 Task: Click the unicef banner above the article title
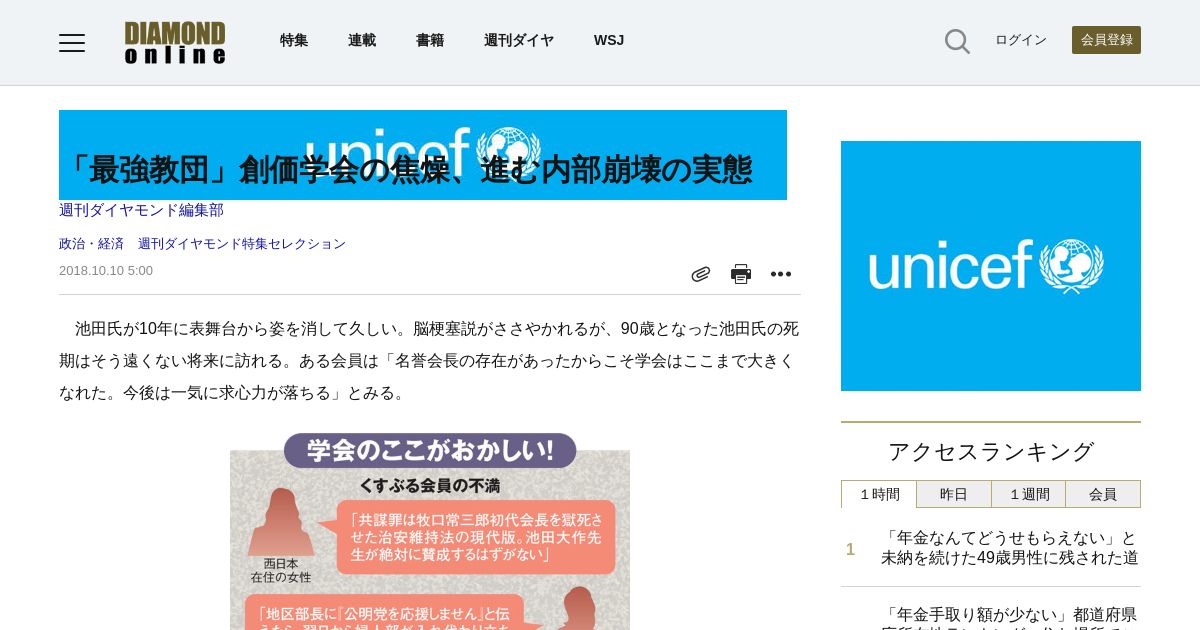(x=423, y=155)
